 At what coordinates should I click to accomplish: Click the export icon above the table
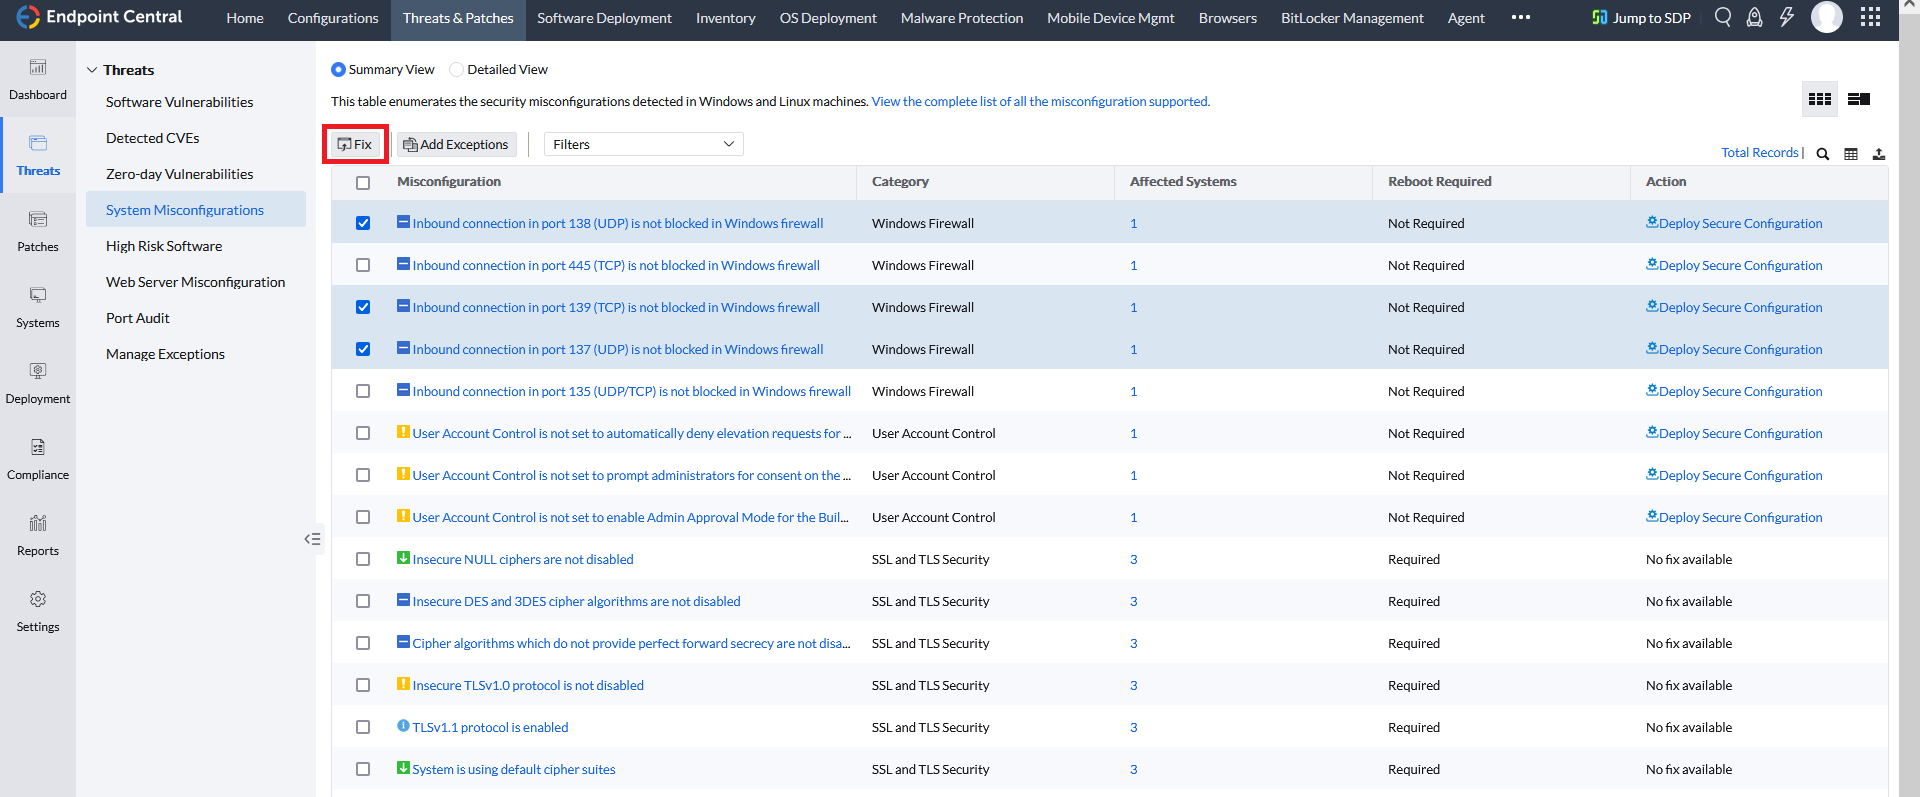coord(1879,154)
